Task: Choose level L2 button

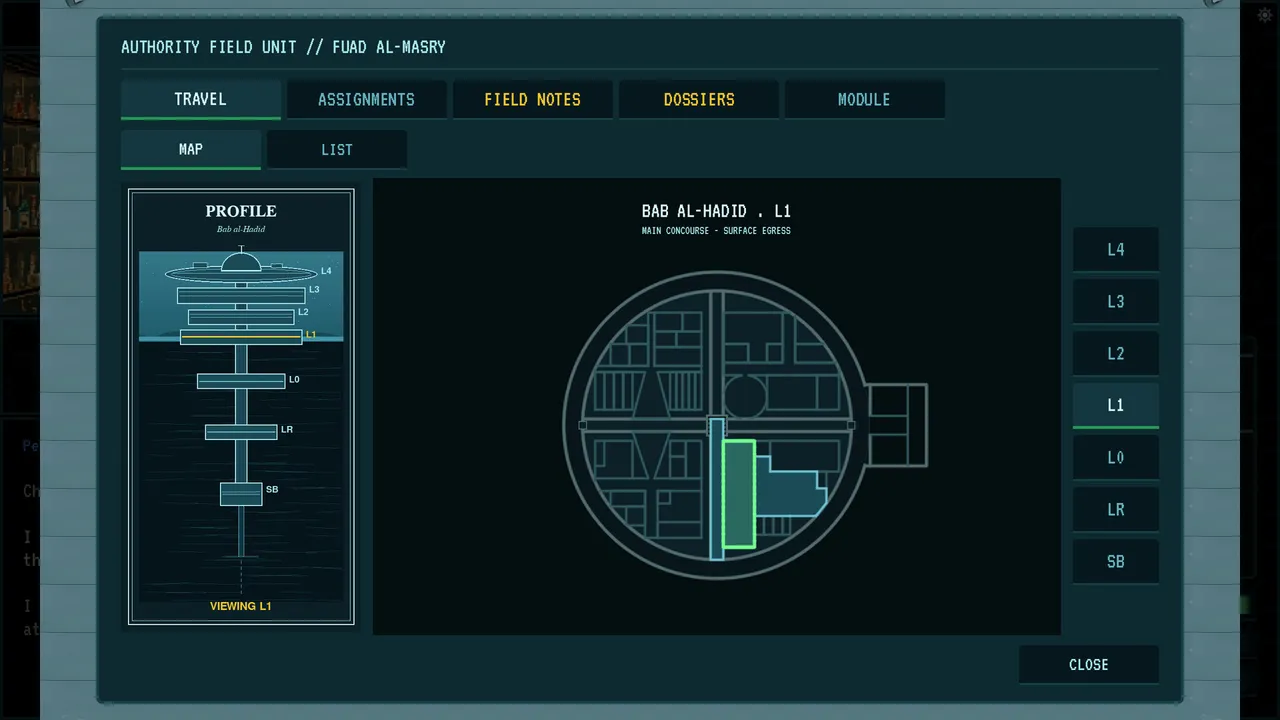Action: tap(1115, 353)
